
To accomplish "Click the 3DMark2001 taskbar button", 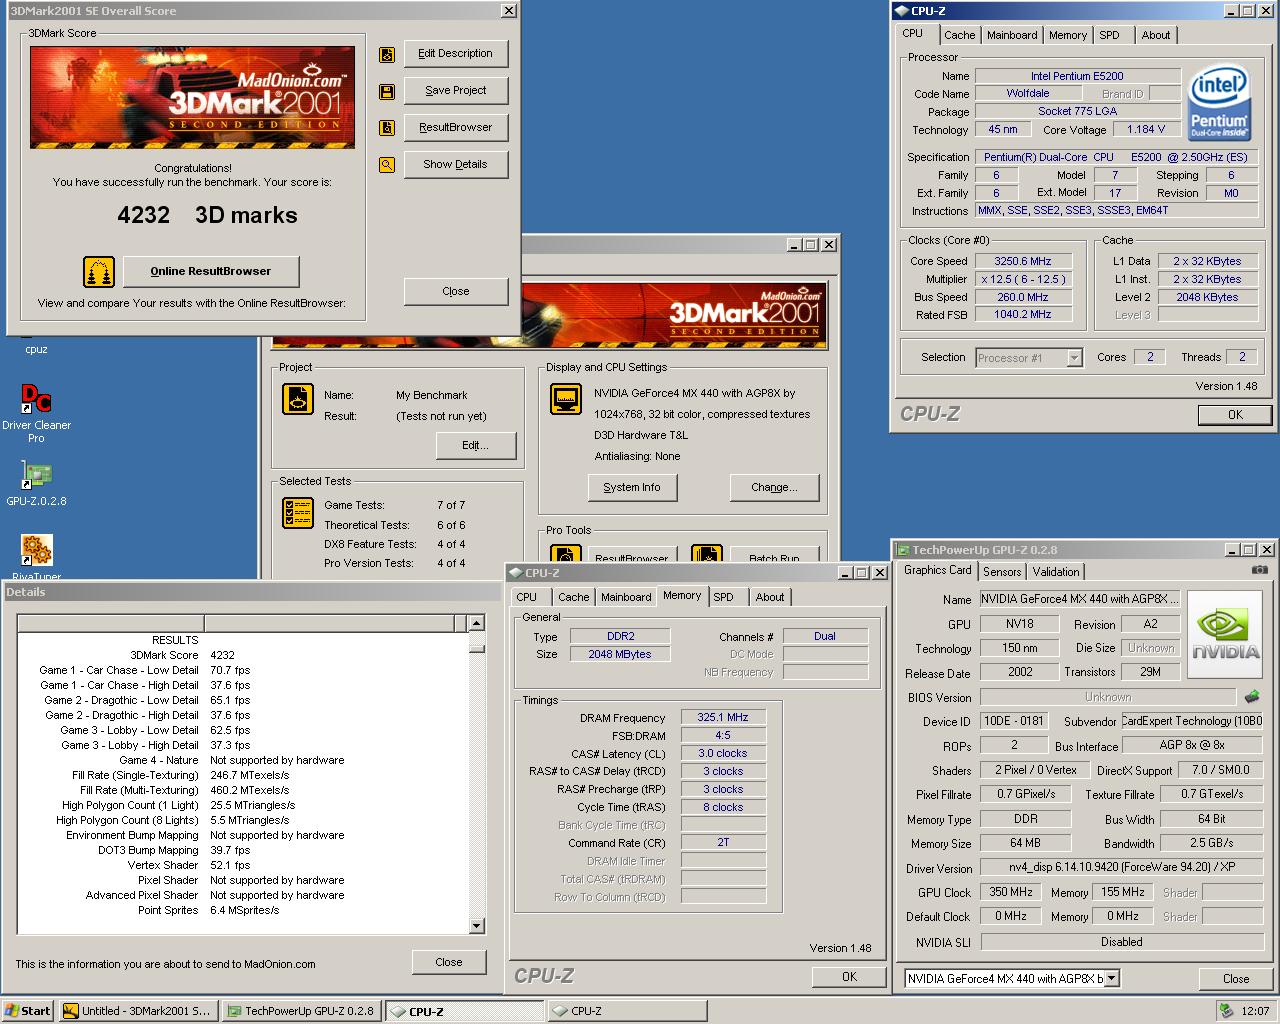I will (137, 1011).
